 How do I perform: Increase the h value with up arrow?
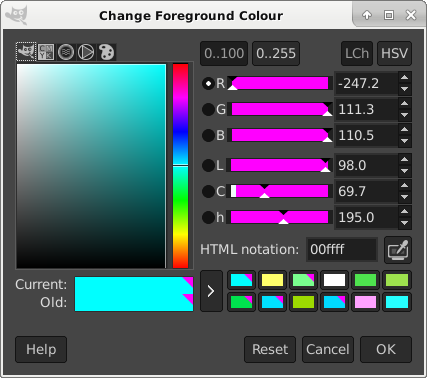(x=405, y=212)
